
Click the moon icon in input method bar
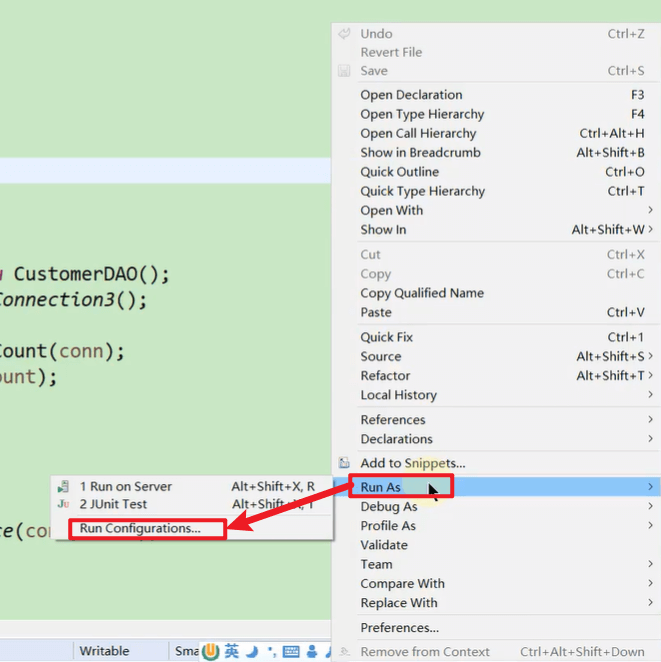point(252,651)
